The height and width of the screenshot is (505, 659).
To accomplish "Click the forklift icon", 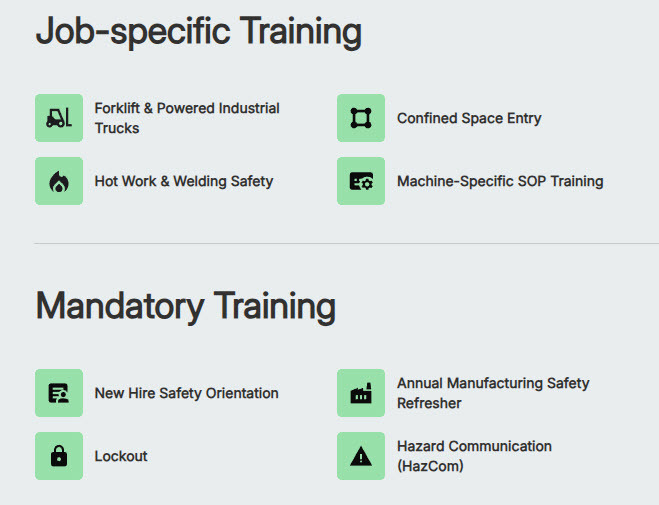I will point(59,118).
